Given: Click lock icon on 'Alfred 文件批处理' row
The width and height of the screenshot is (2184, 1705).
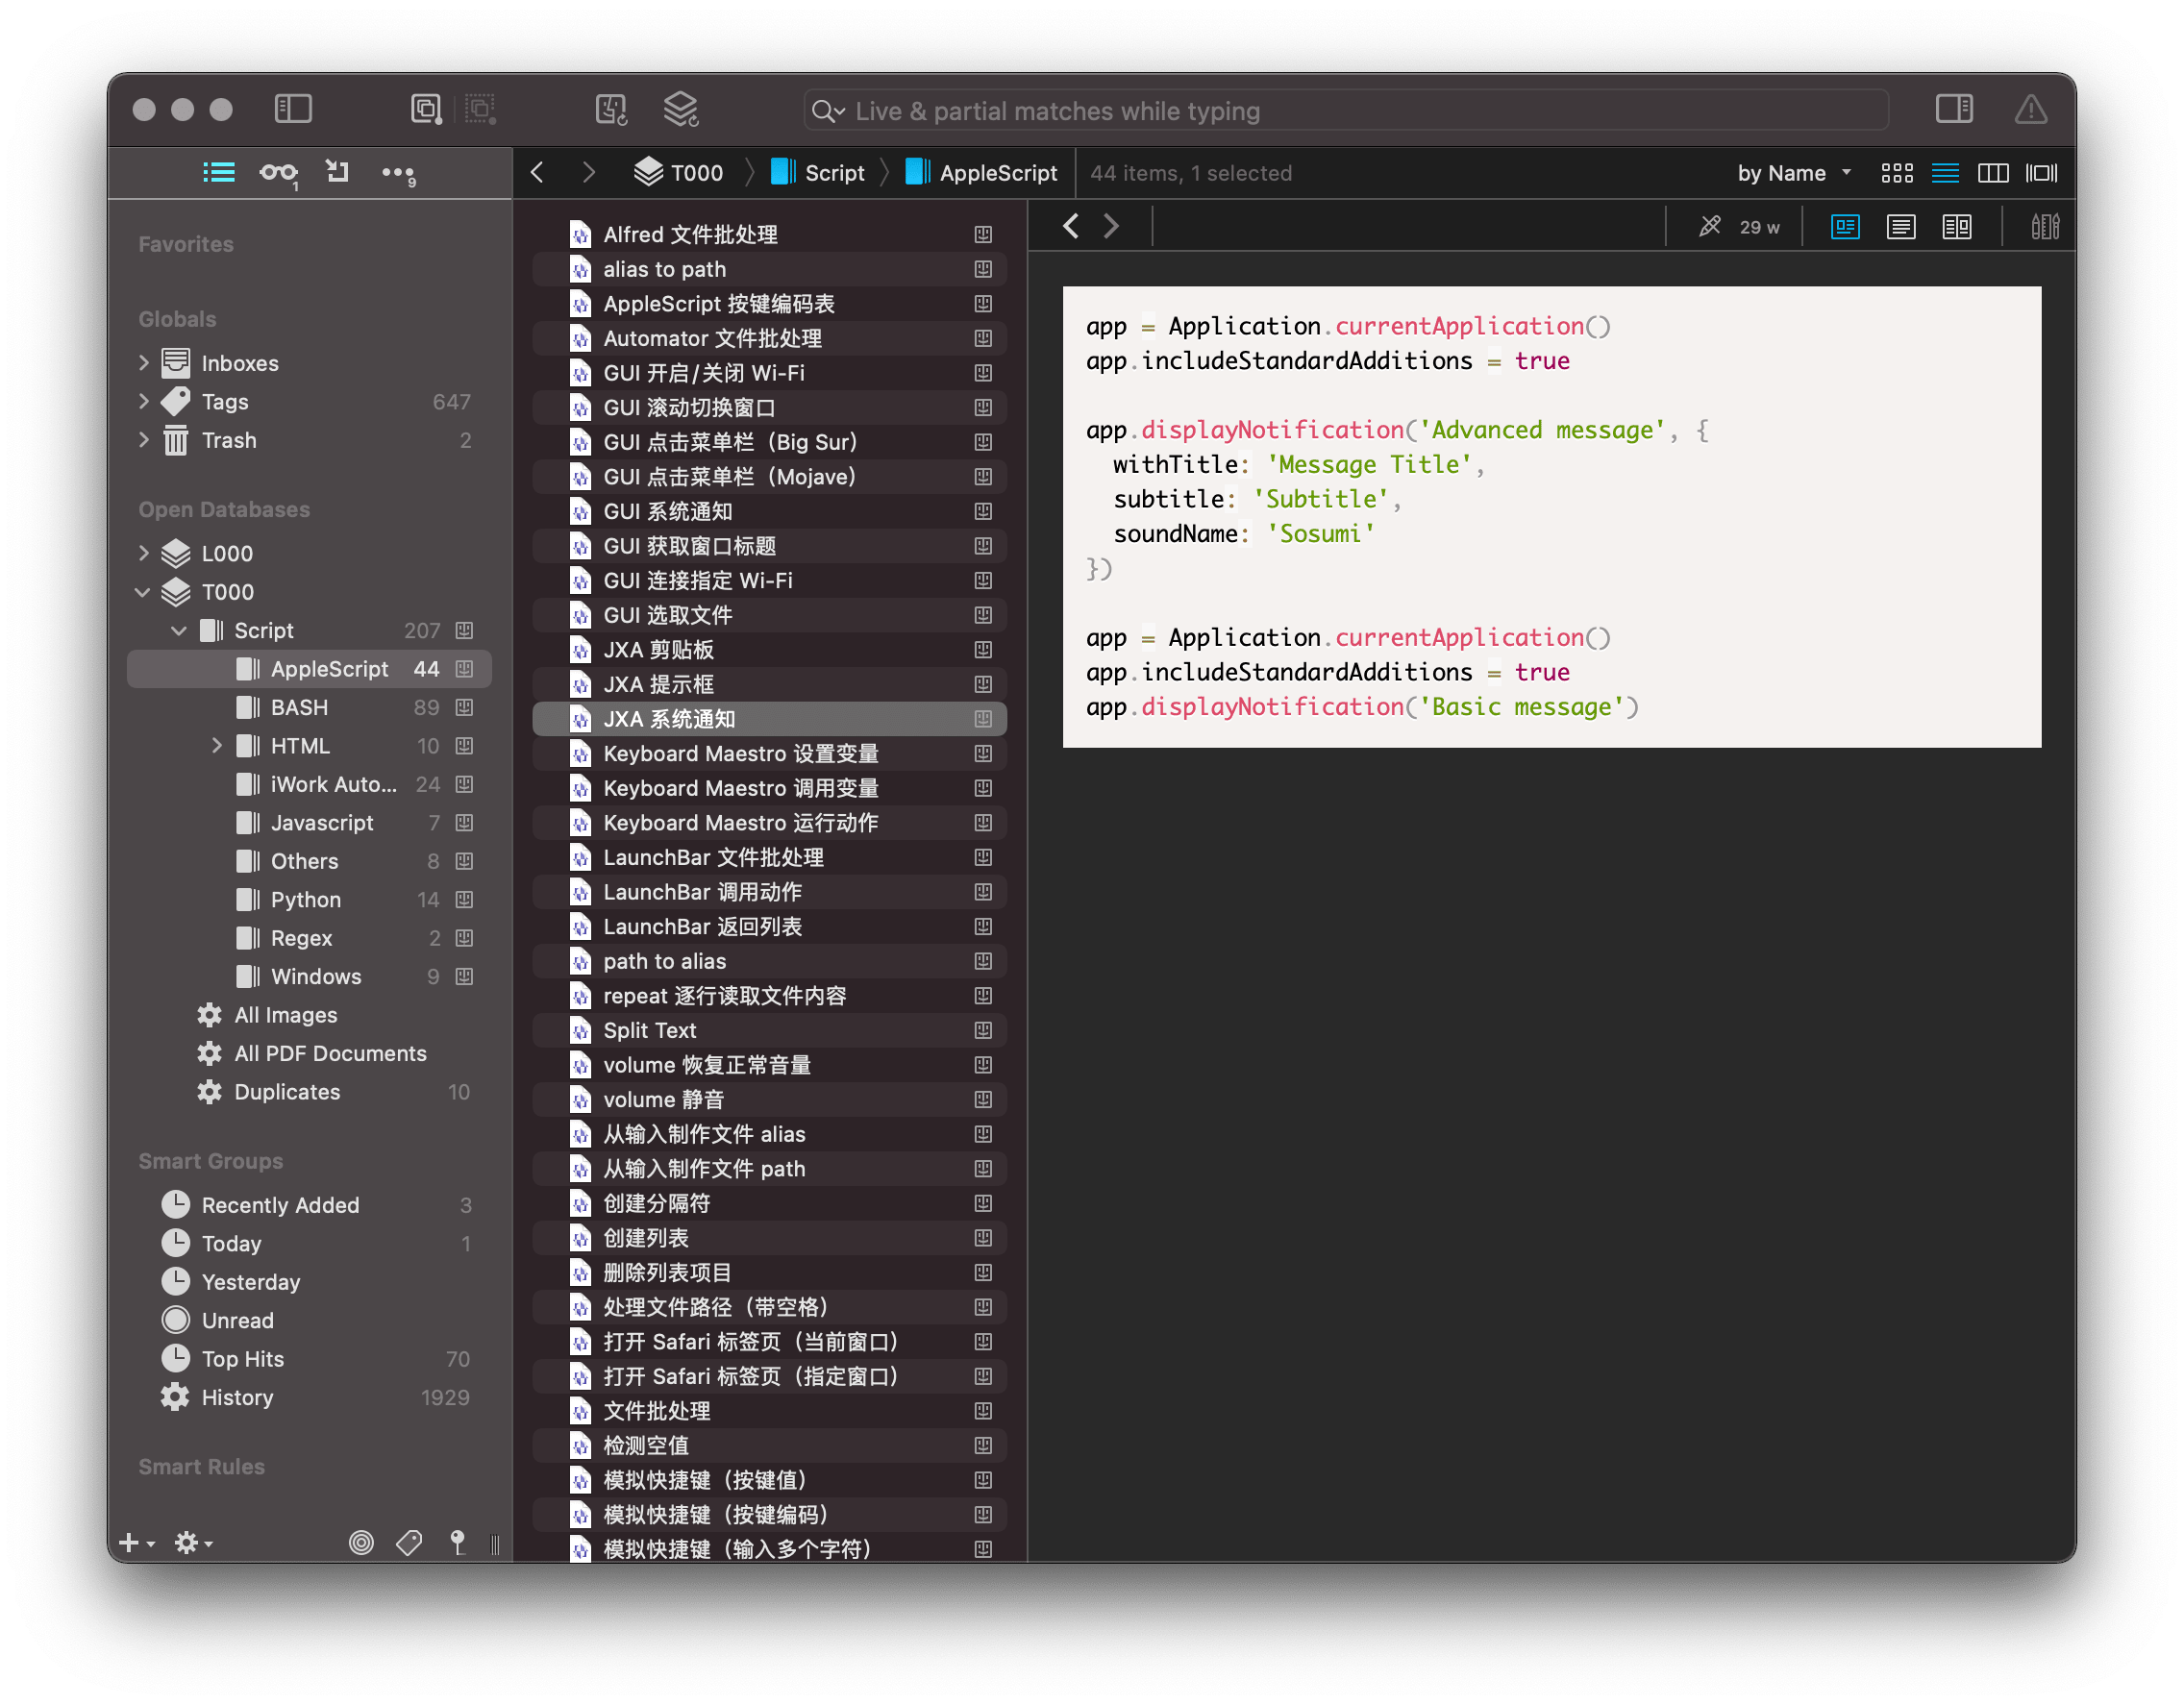Looking at the screenshot, I should (983, 234).
